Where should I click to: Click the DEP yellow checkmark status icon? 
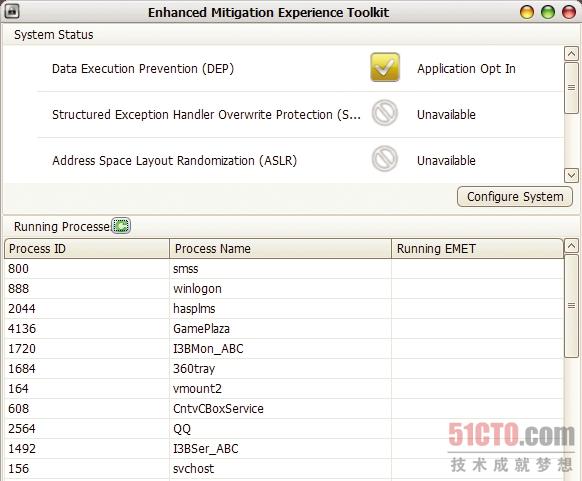point(385,67)
